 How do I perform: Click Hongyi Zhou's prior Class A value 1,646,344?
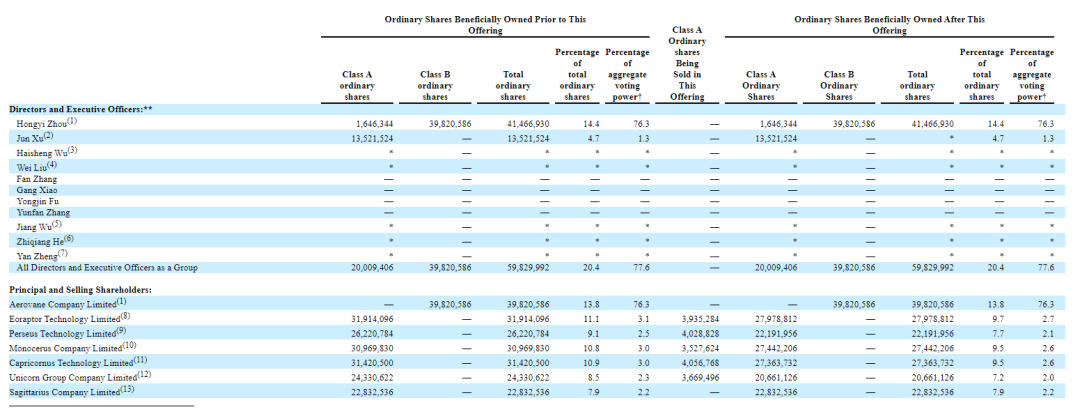375,124
